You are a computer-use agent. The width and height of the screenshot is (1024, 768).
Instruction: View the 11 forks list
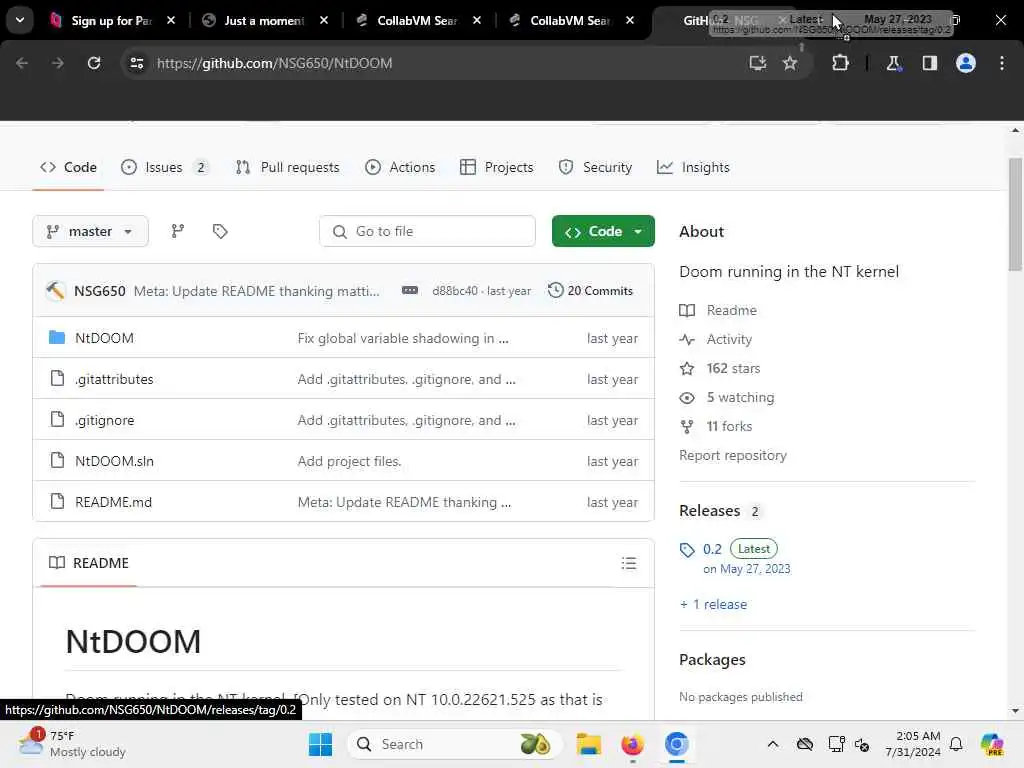tap(716, 426)
